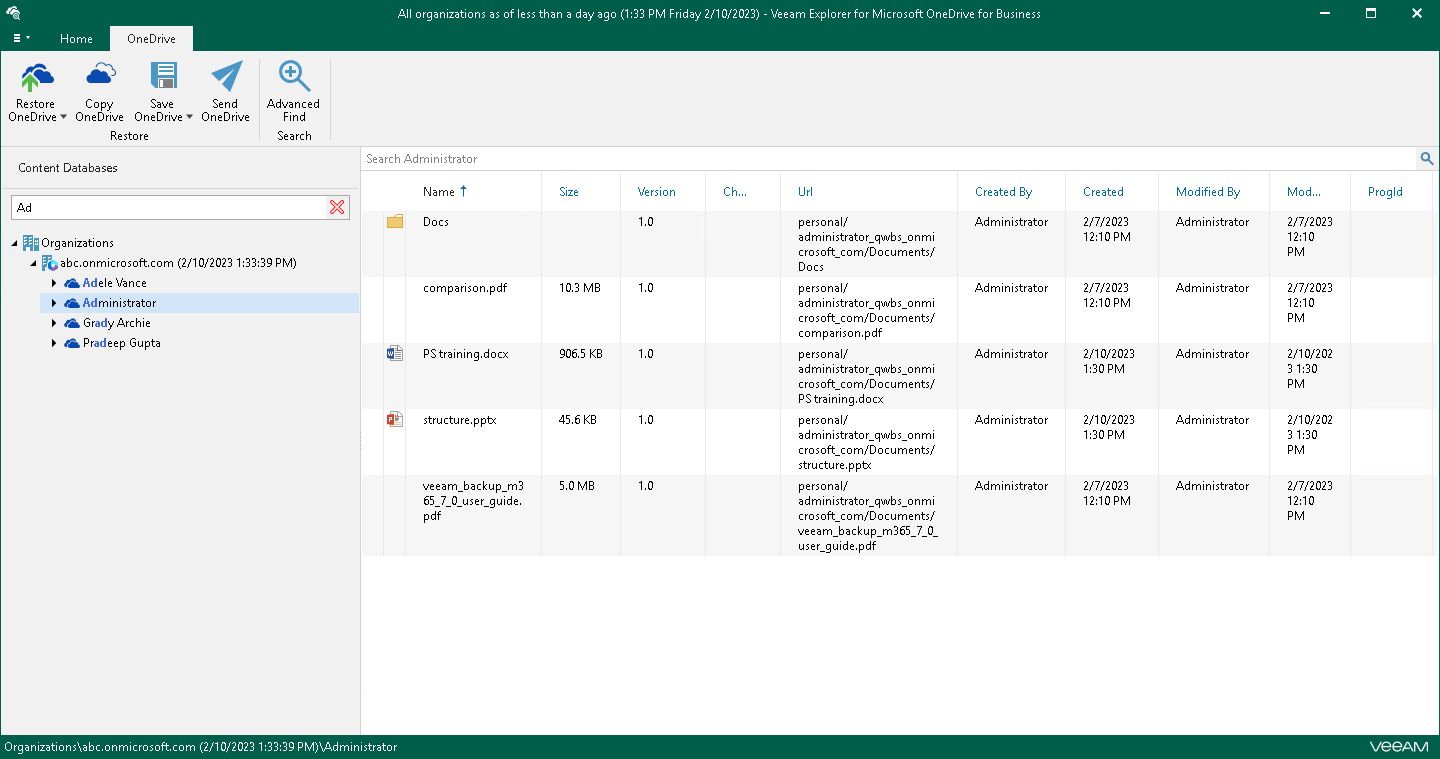Click the Send OneDrive icon
1440x759 pixels.
point(226,77)
